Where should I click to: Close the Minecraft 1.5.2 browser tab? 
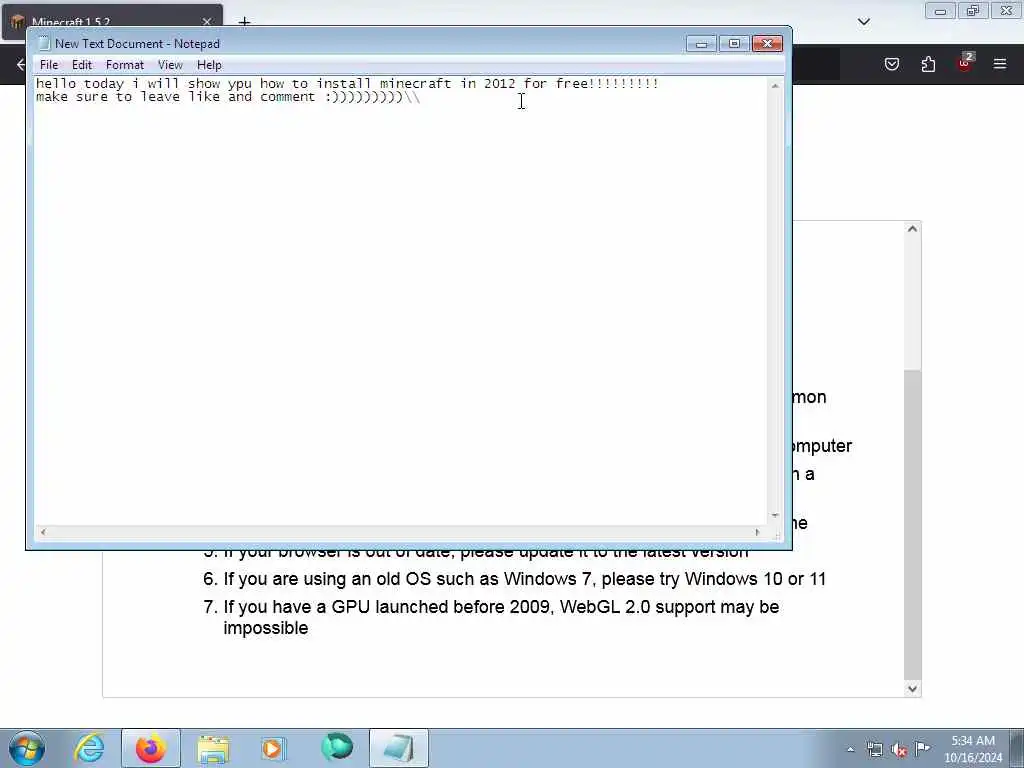207,22
